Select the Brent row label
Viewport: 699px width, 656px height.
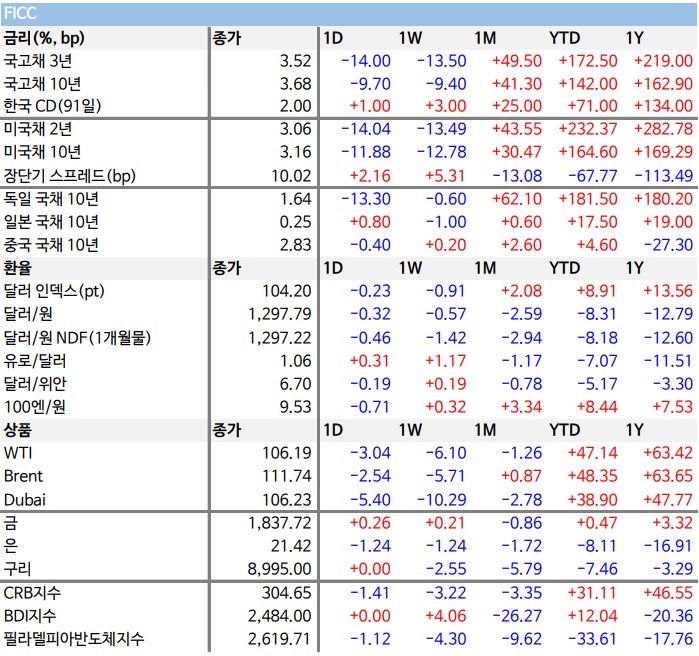click(x=23, y=476)
